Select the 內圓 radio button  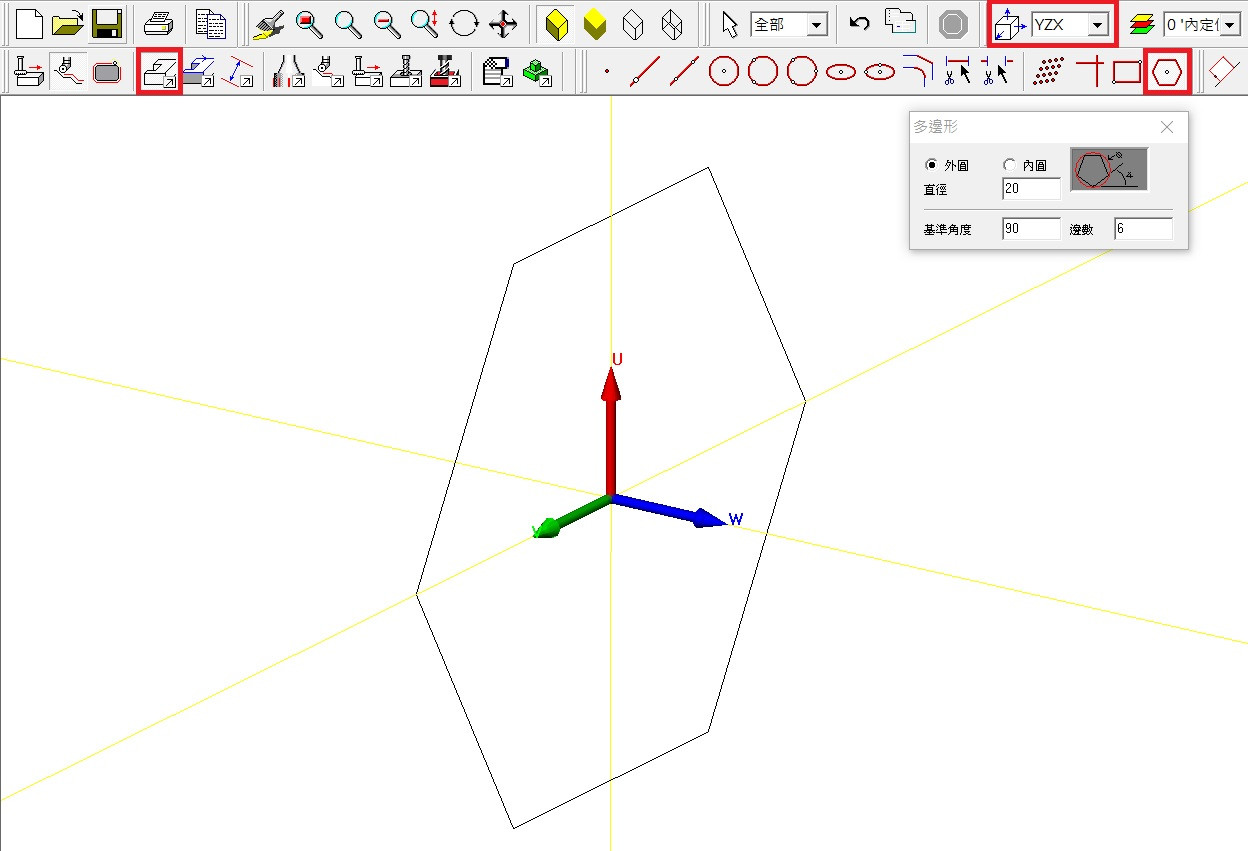pos(1009,165)
